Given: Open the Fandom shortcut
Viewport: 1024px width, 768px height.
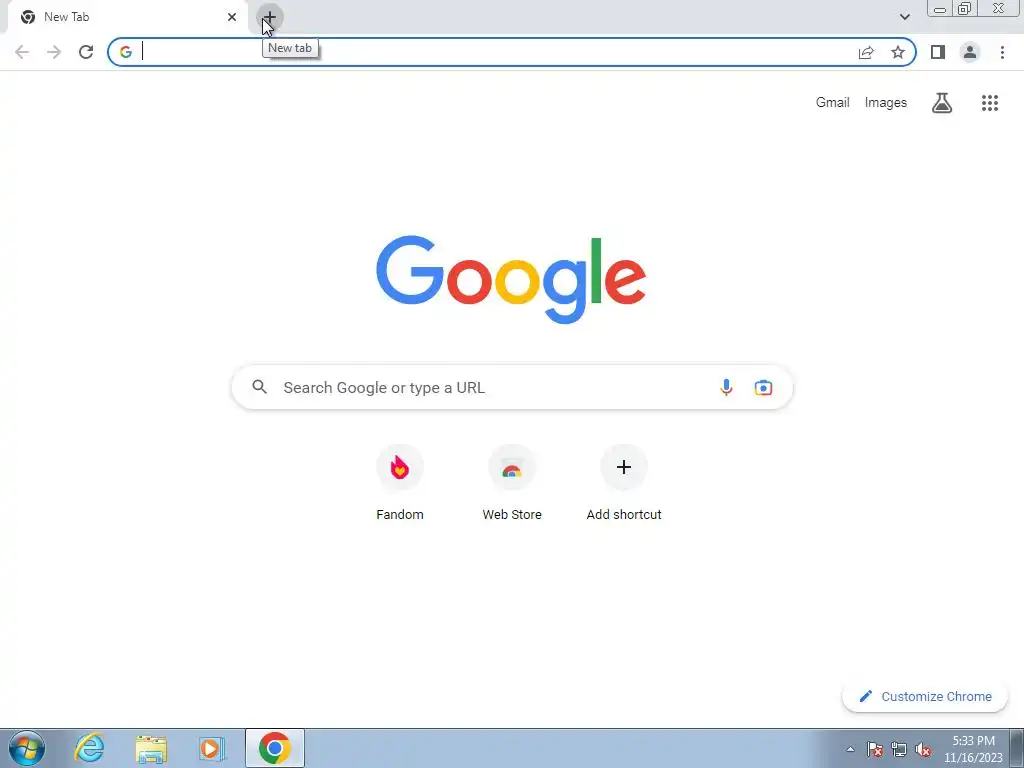Looking at the screenshot, I should (x=400, y=483).
